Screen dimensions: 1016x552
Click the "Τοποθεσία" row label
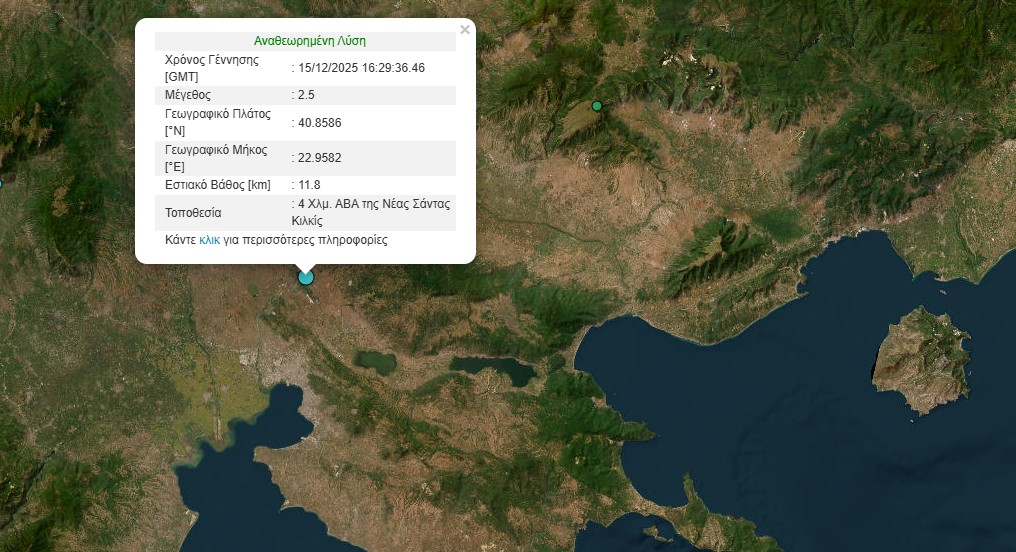click(193, 213)
